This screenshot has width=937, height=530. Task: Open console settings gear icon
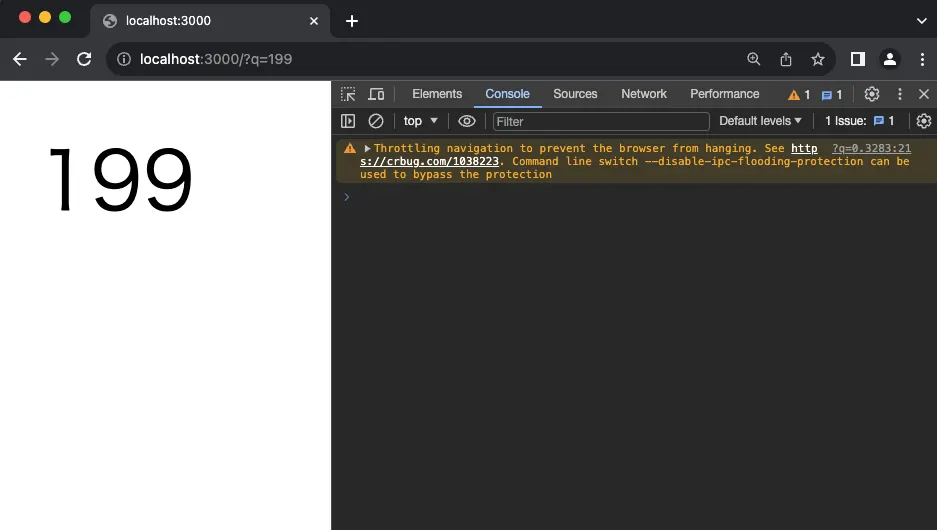[x=924, y=121]
